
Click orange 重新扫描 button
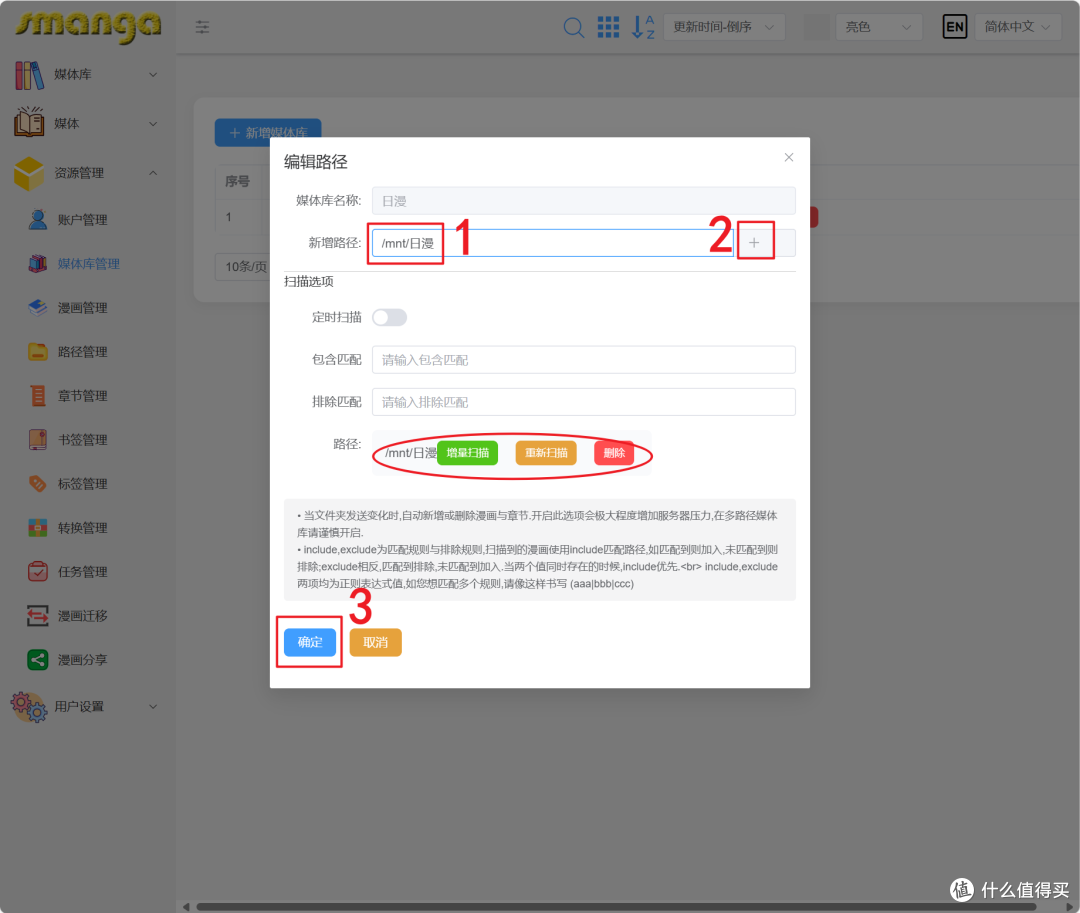pyautogui.click(x=546, y=452)
